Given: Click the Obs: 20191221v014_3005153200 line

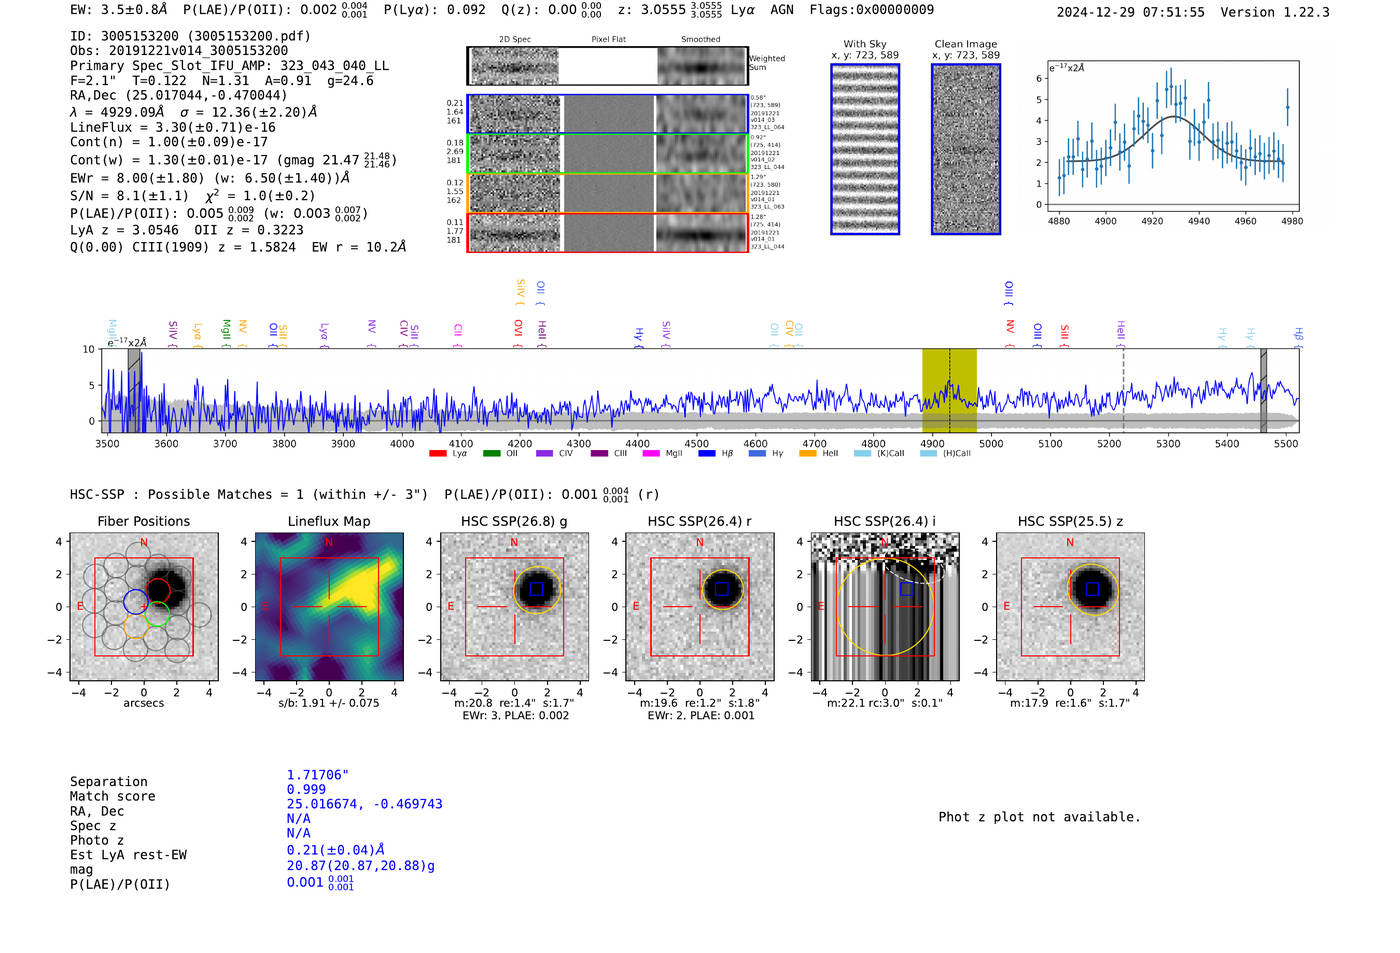Looking at the screenshot, I should pyautogui.click(x=179, y=50).
